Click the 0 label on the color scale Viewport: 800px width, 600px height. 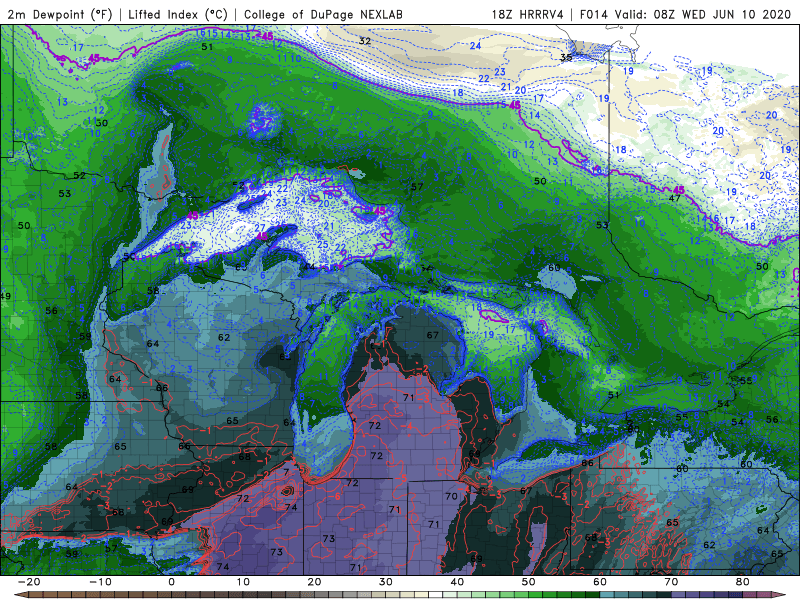coord(171,582)
